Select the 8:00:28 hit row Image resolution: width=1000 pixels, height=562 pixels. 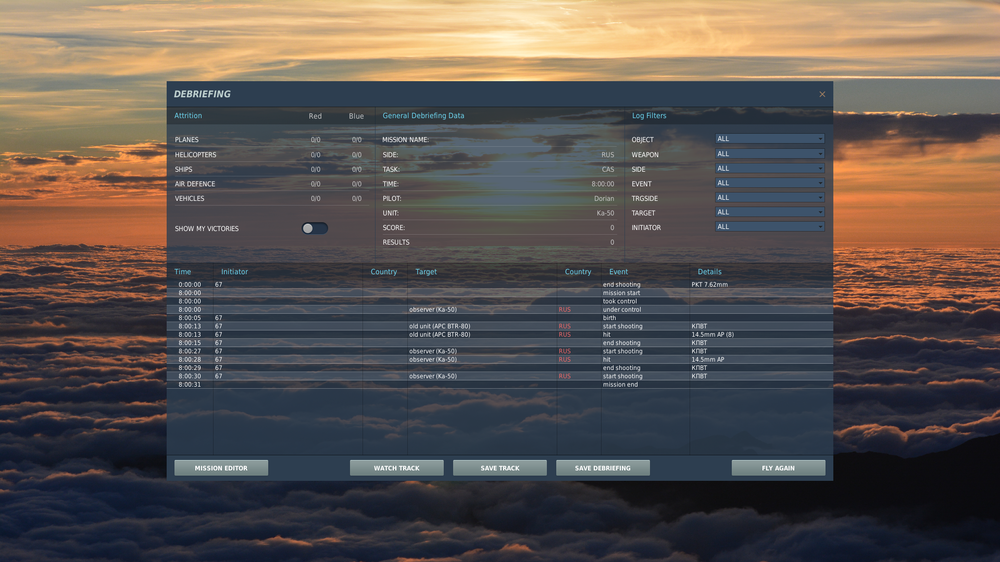[500, 359]
